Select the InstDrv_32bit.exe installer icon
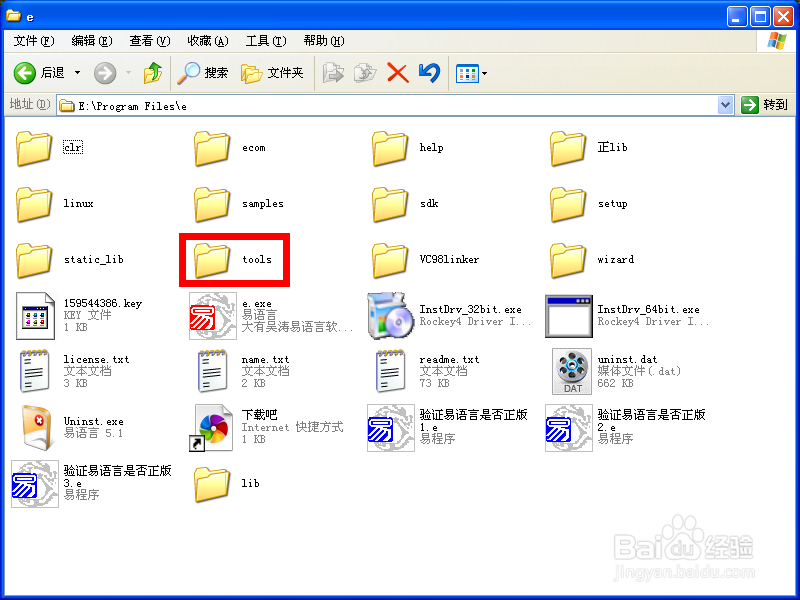Viewport: 800px width, 600px height. click(x=391, y=316)
